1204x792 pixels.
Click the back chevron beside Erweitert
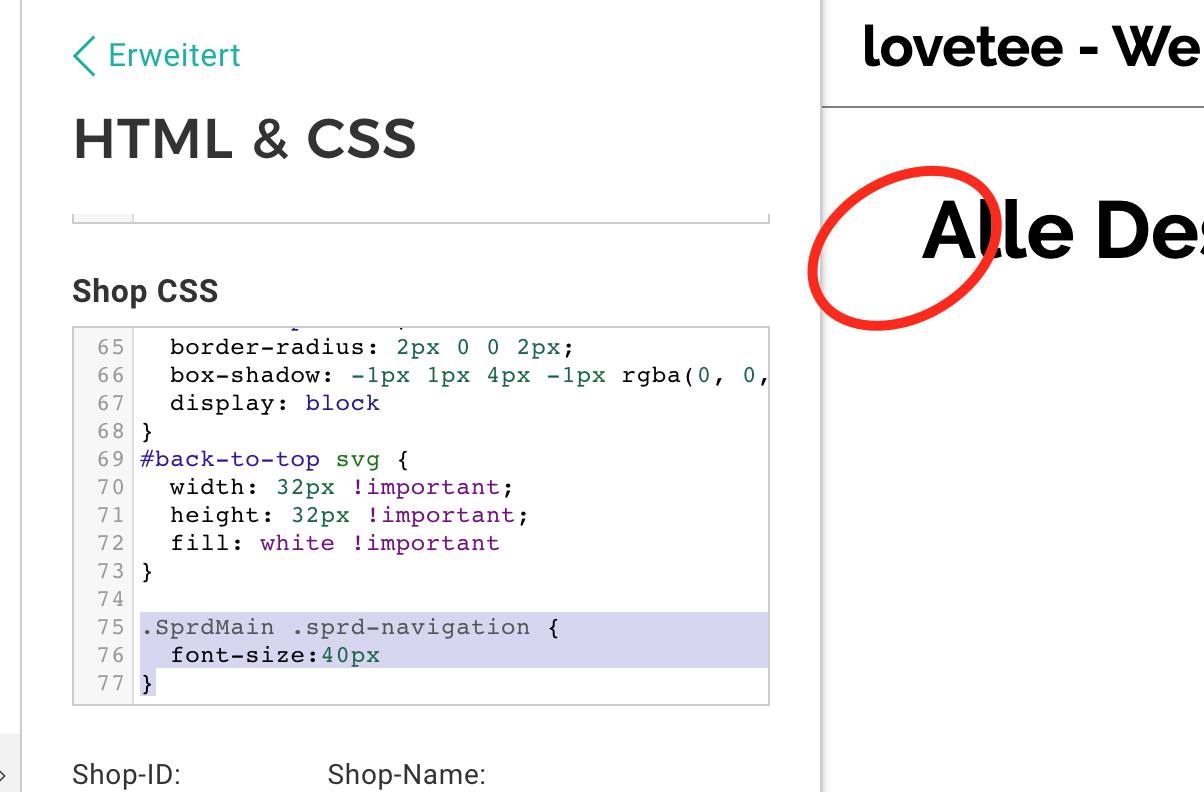click(x=85, y=56)
